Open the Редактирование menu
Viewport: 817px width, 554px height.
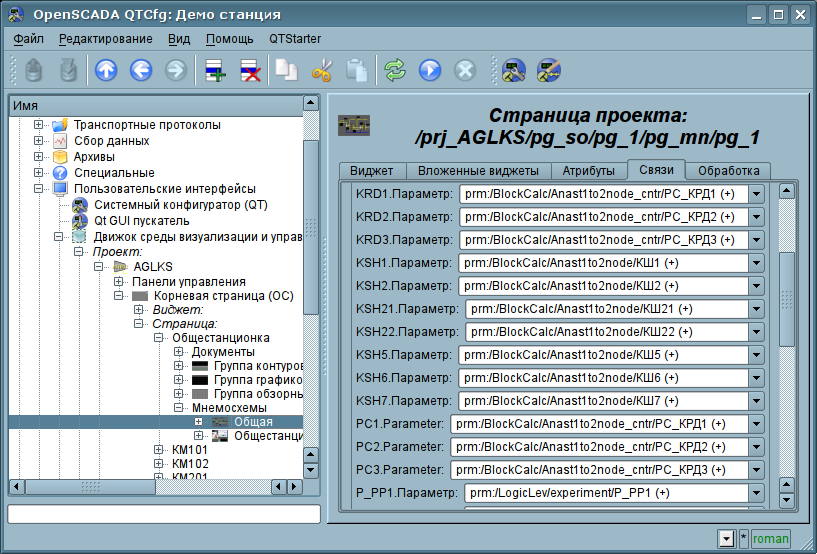click(x=105, y=39)
